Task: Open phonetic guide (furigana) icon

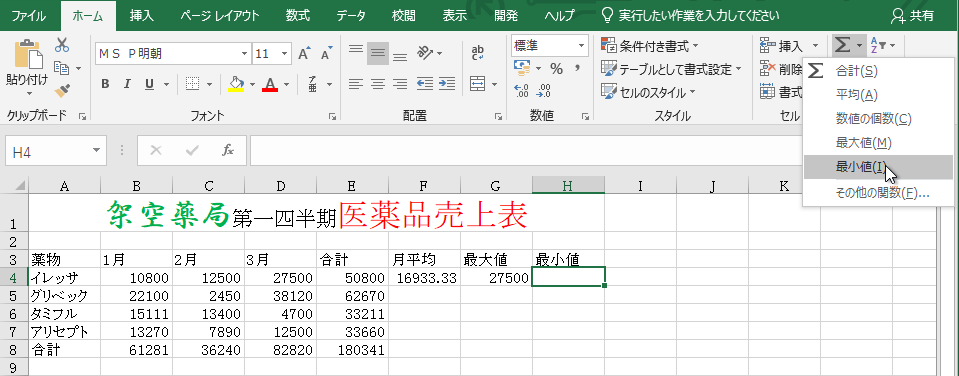Action: (313, 84)
